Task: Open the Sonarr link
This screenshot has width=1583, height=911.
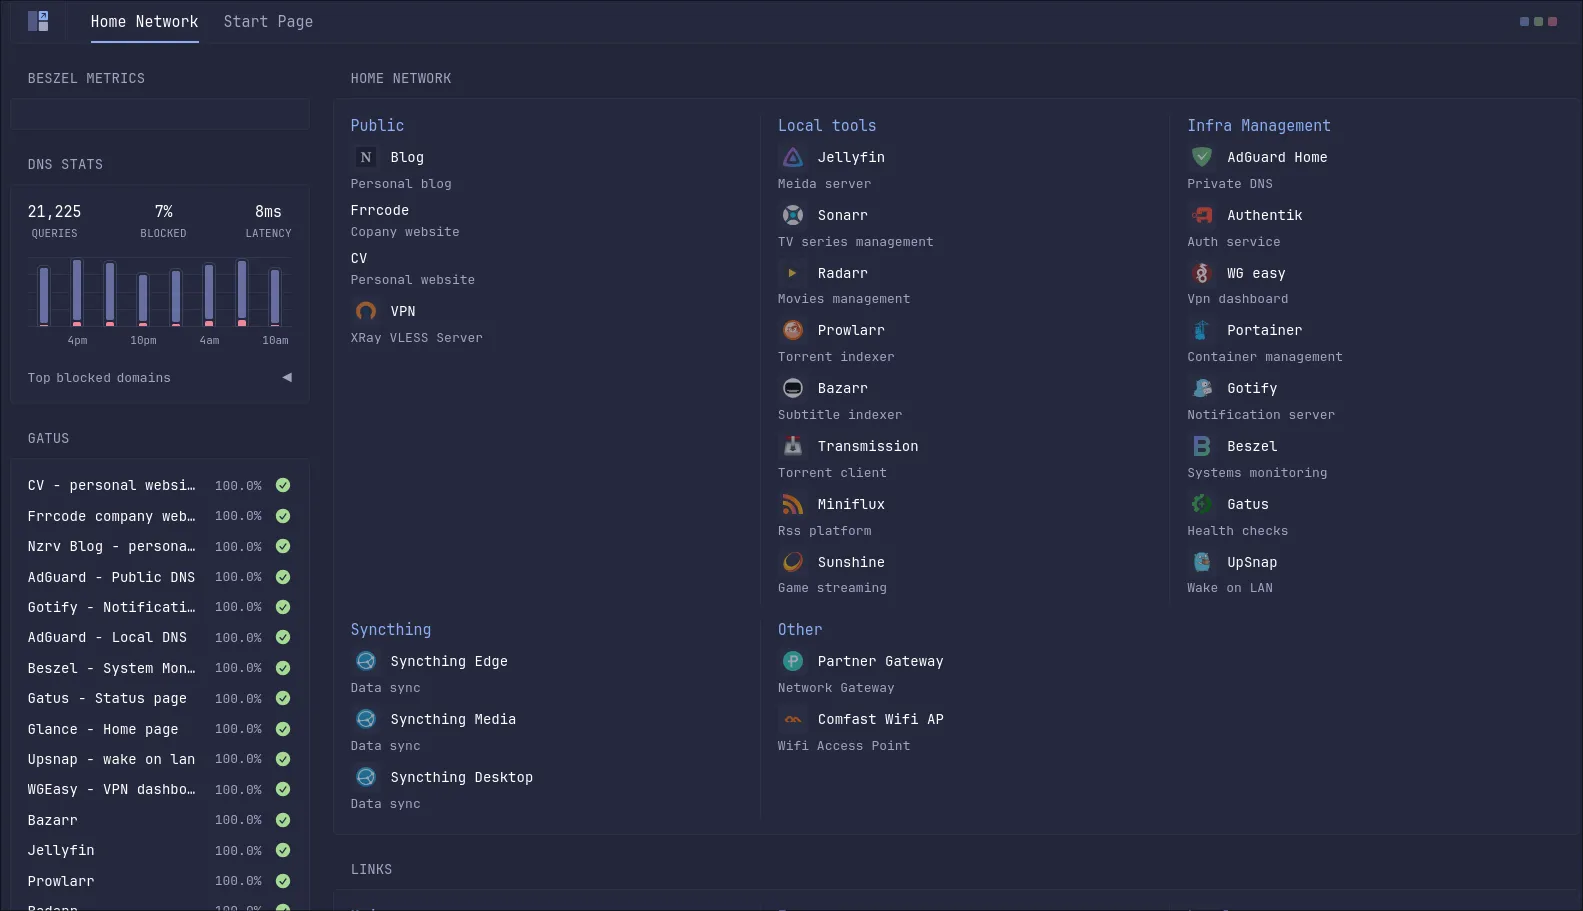Action: pyautogui.click(x=842, y=215)
